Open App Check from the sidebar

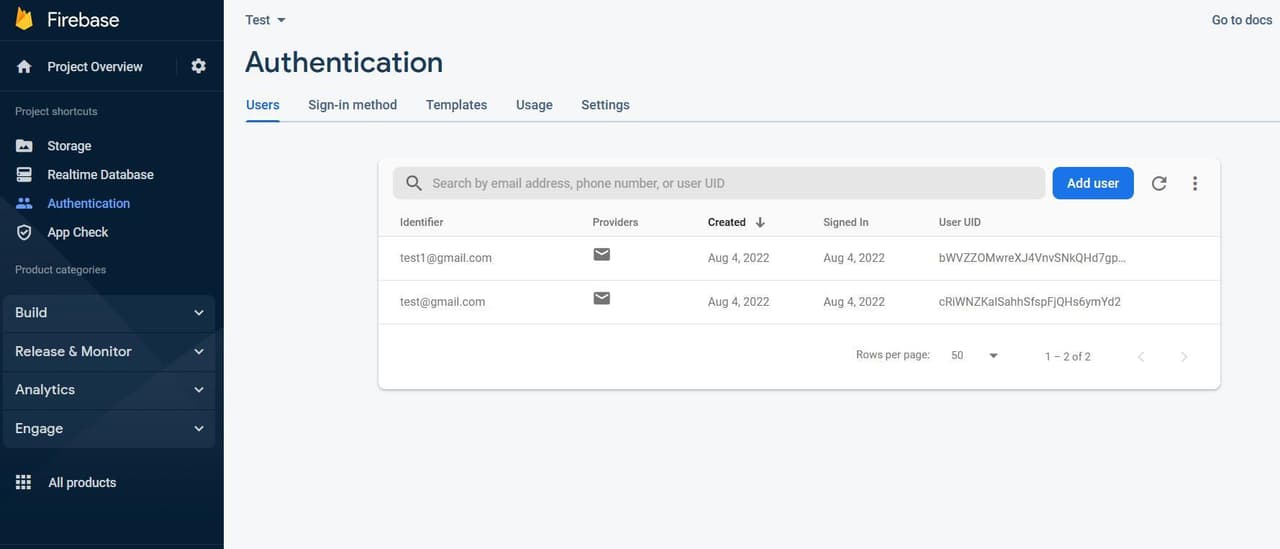(78, 232)
